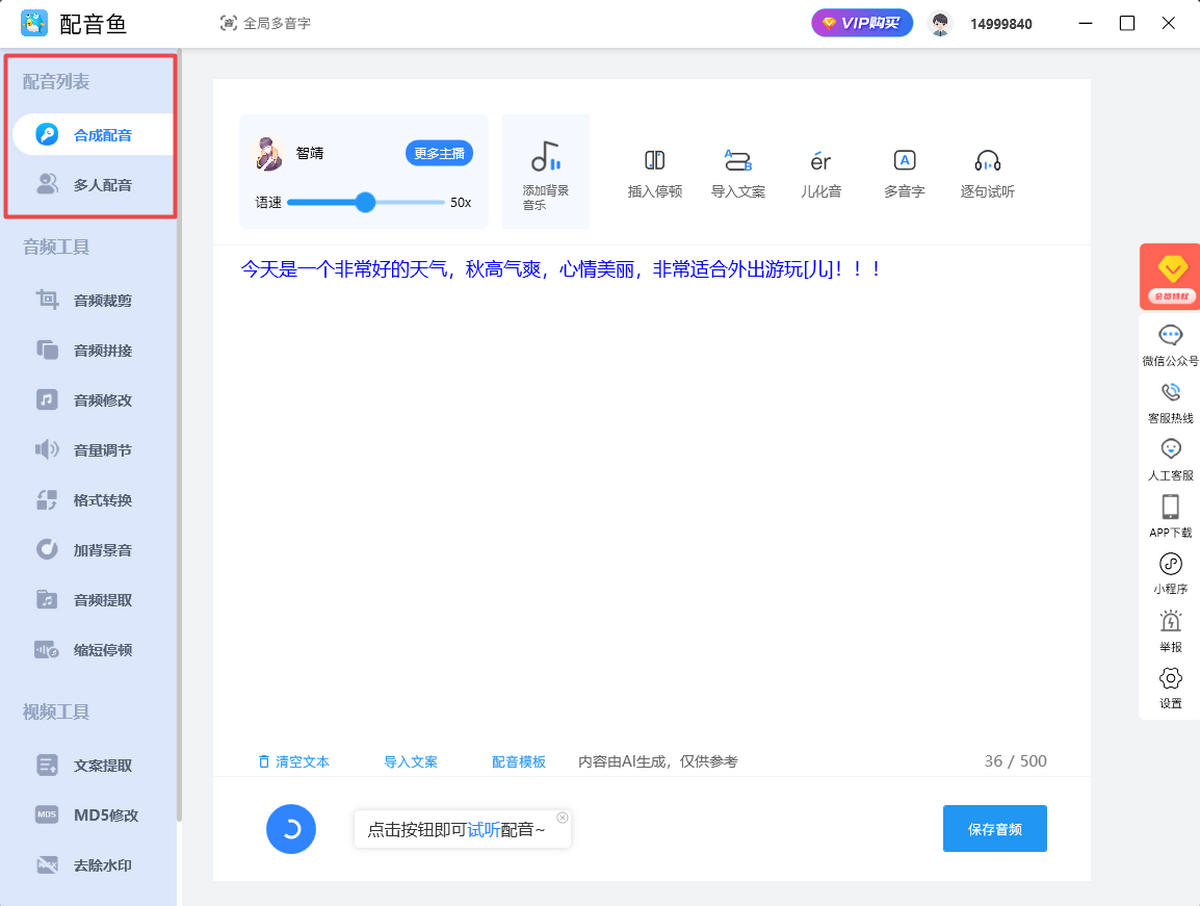Click the 小程序 icon
The height and width of the screenshot is (906, 1200).
(x=1170, y=564)
